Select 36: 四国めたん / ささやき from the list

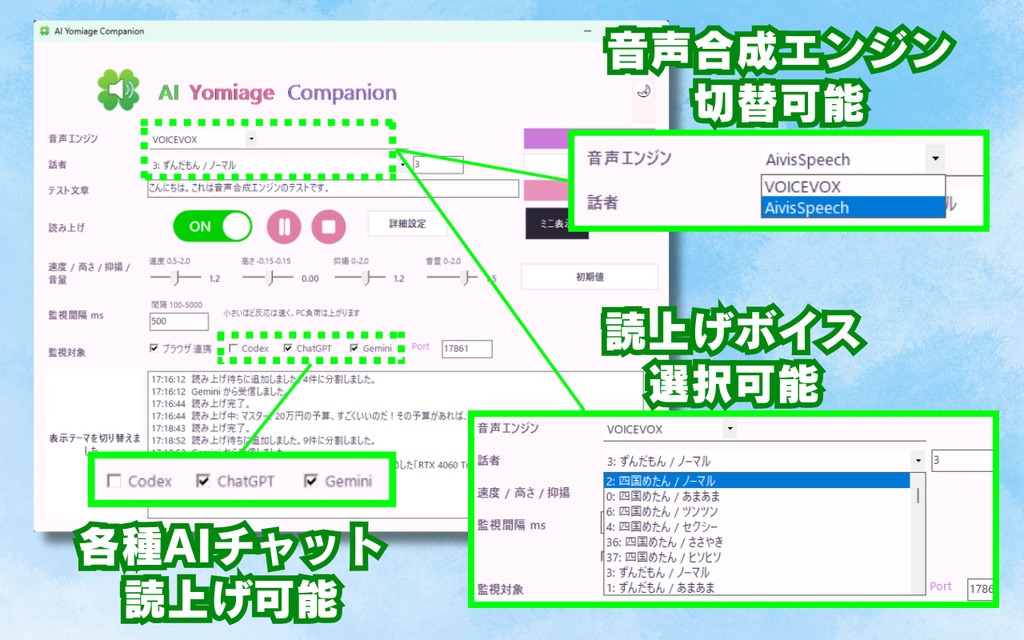click(x=757, y=541)
